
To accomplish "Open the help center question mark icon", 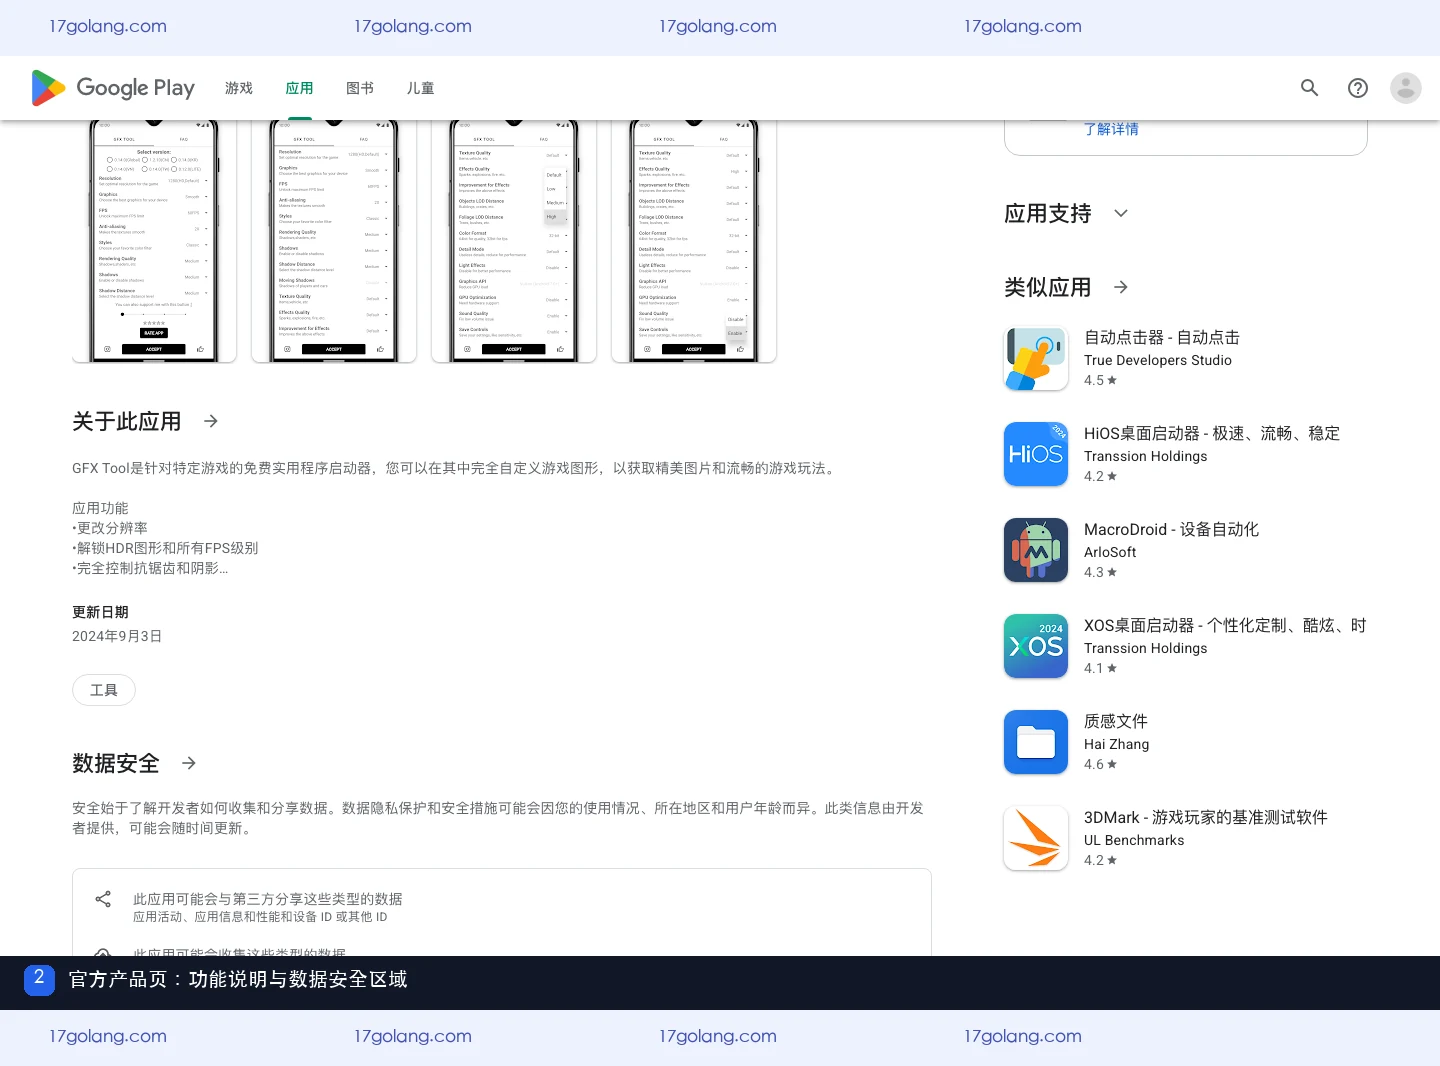I will click(1357, 88).
